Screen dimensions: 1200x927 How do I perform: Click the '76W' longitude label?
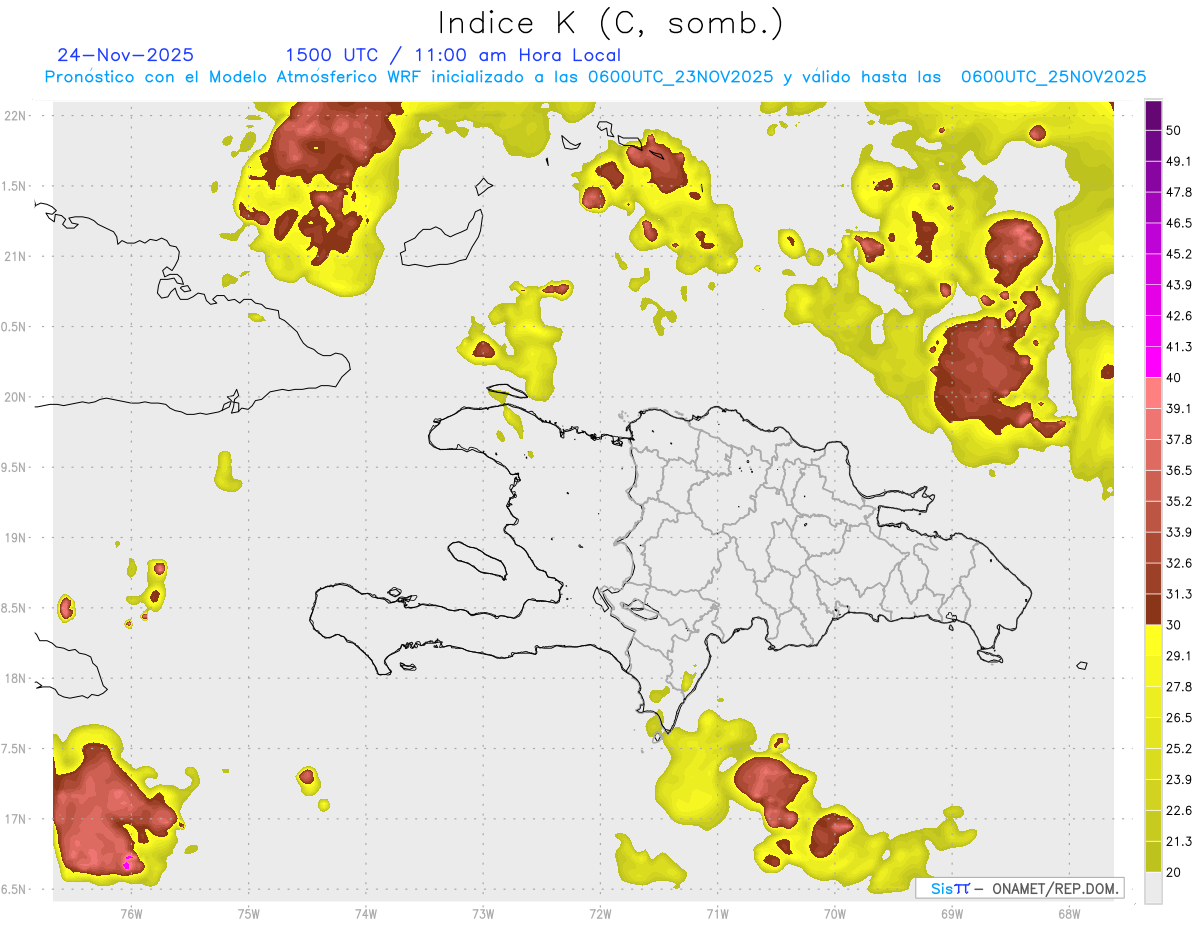coord(131,913)
